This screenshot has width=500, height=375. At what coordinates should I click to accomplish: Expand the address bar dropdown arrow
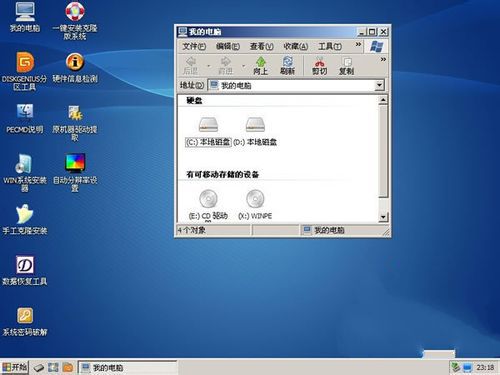[x=379, y=85]
